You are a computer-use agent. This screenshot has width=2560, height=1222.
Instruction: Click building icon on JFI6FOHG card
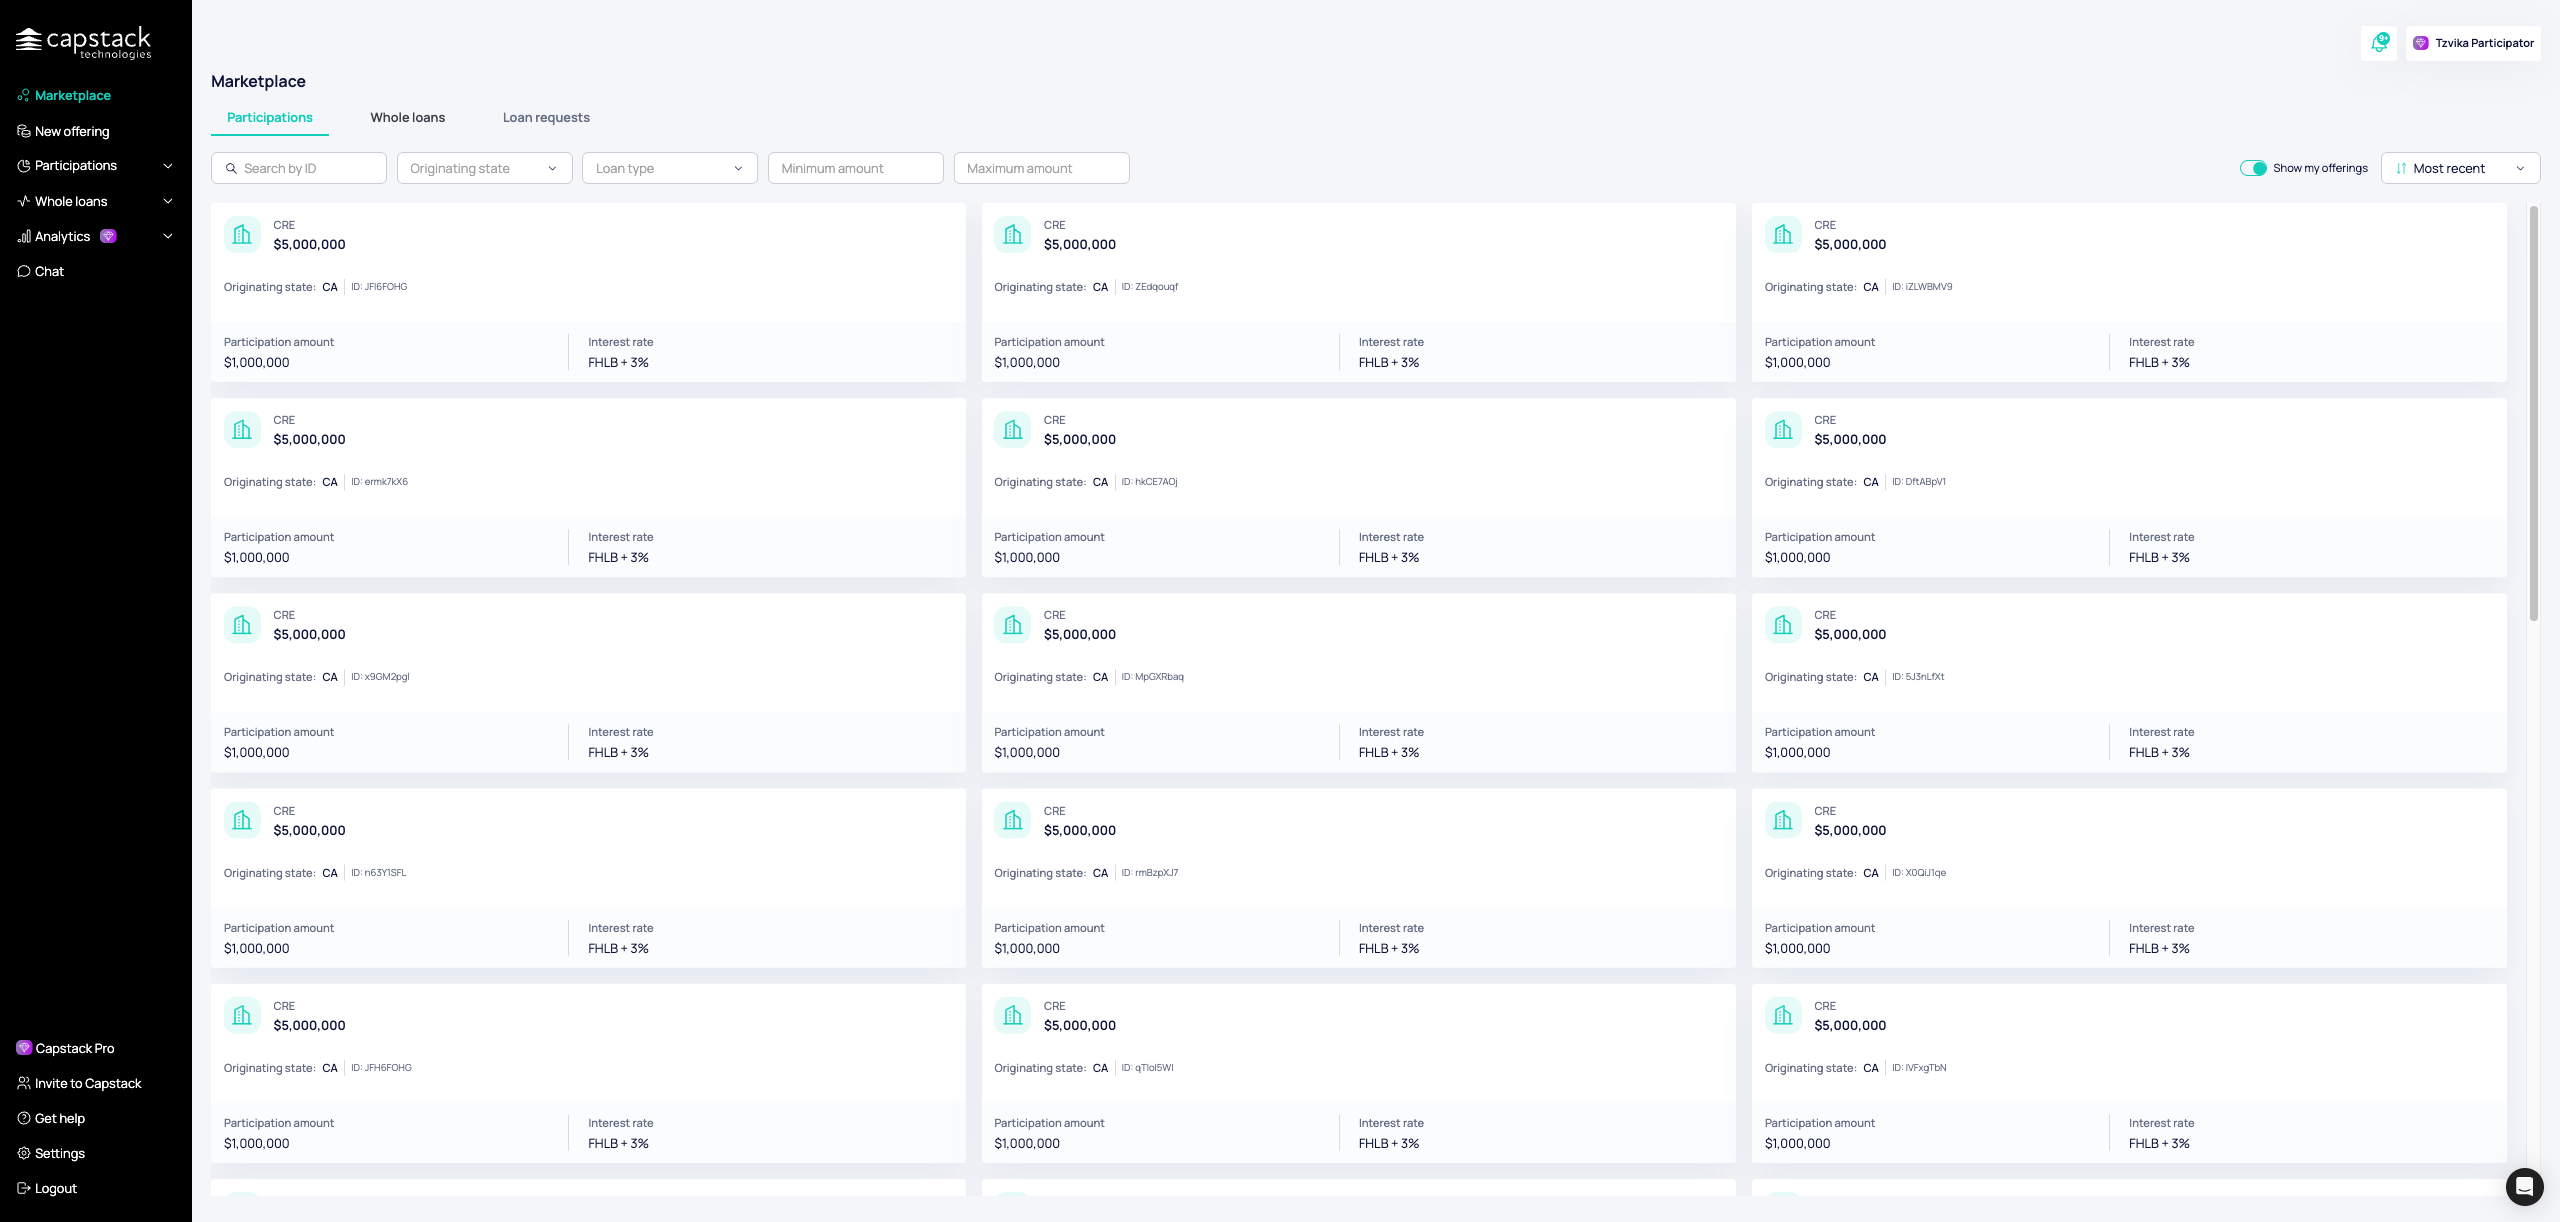pyautogui.click(x=242, y=235)
